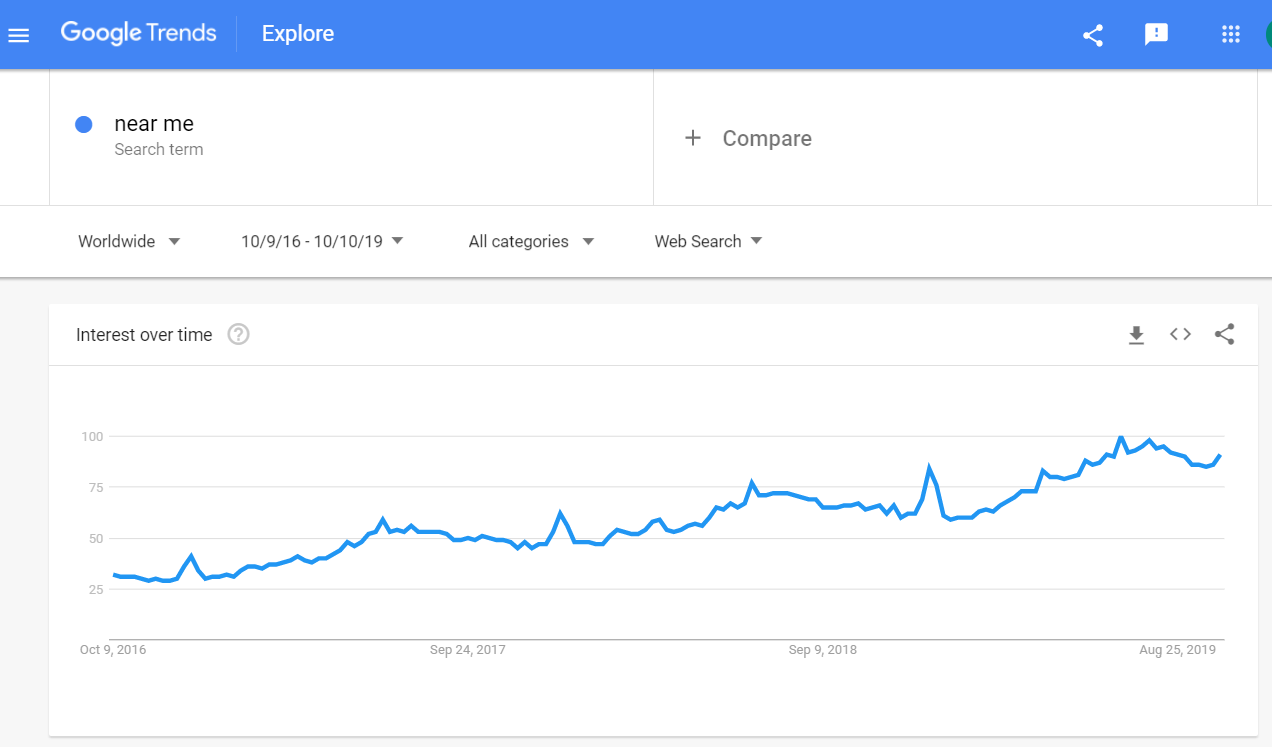
Task: Expand the Worldwide region dropdown
Action: pos(129,241)
